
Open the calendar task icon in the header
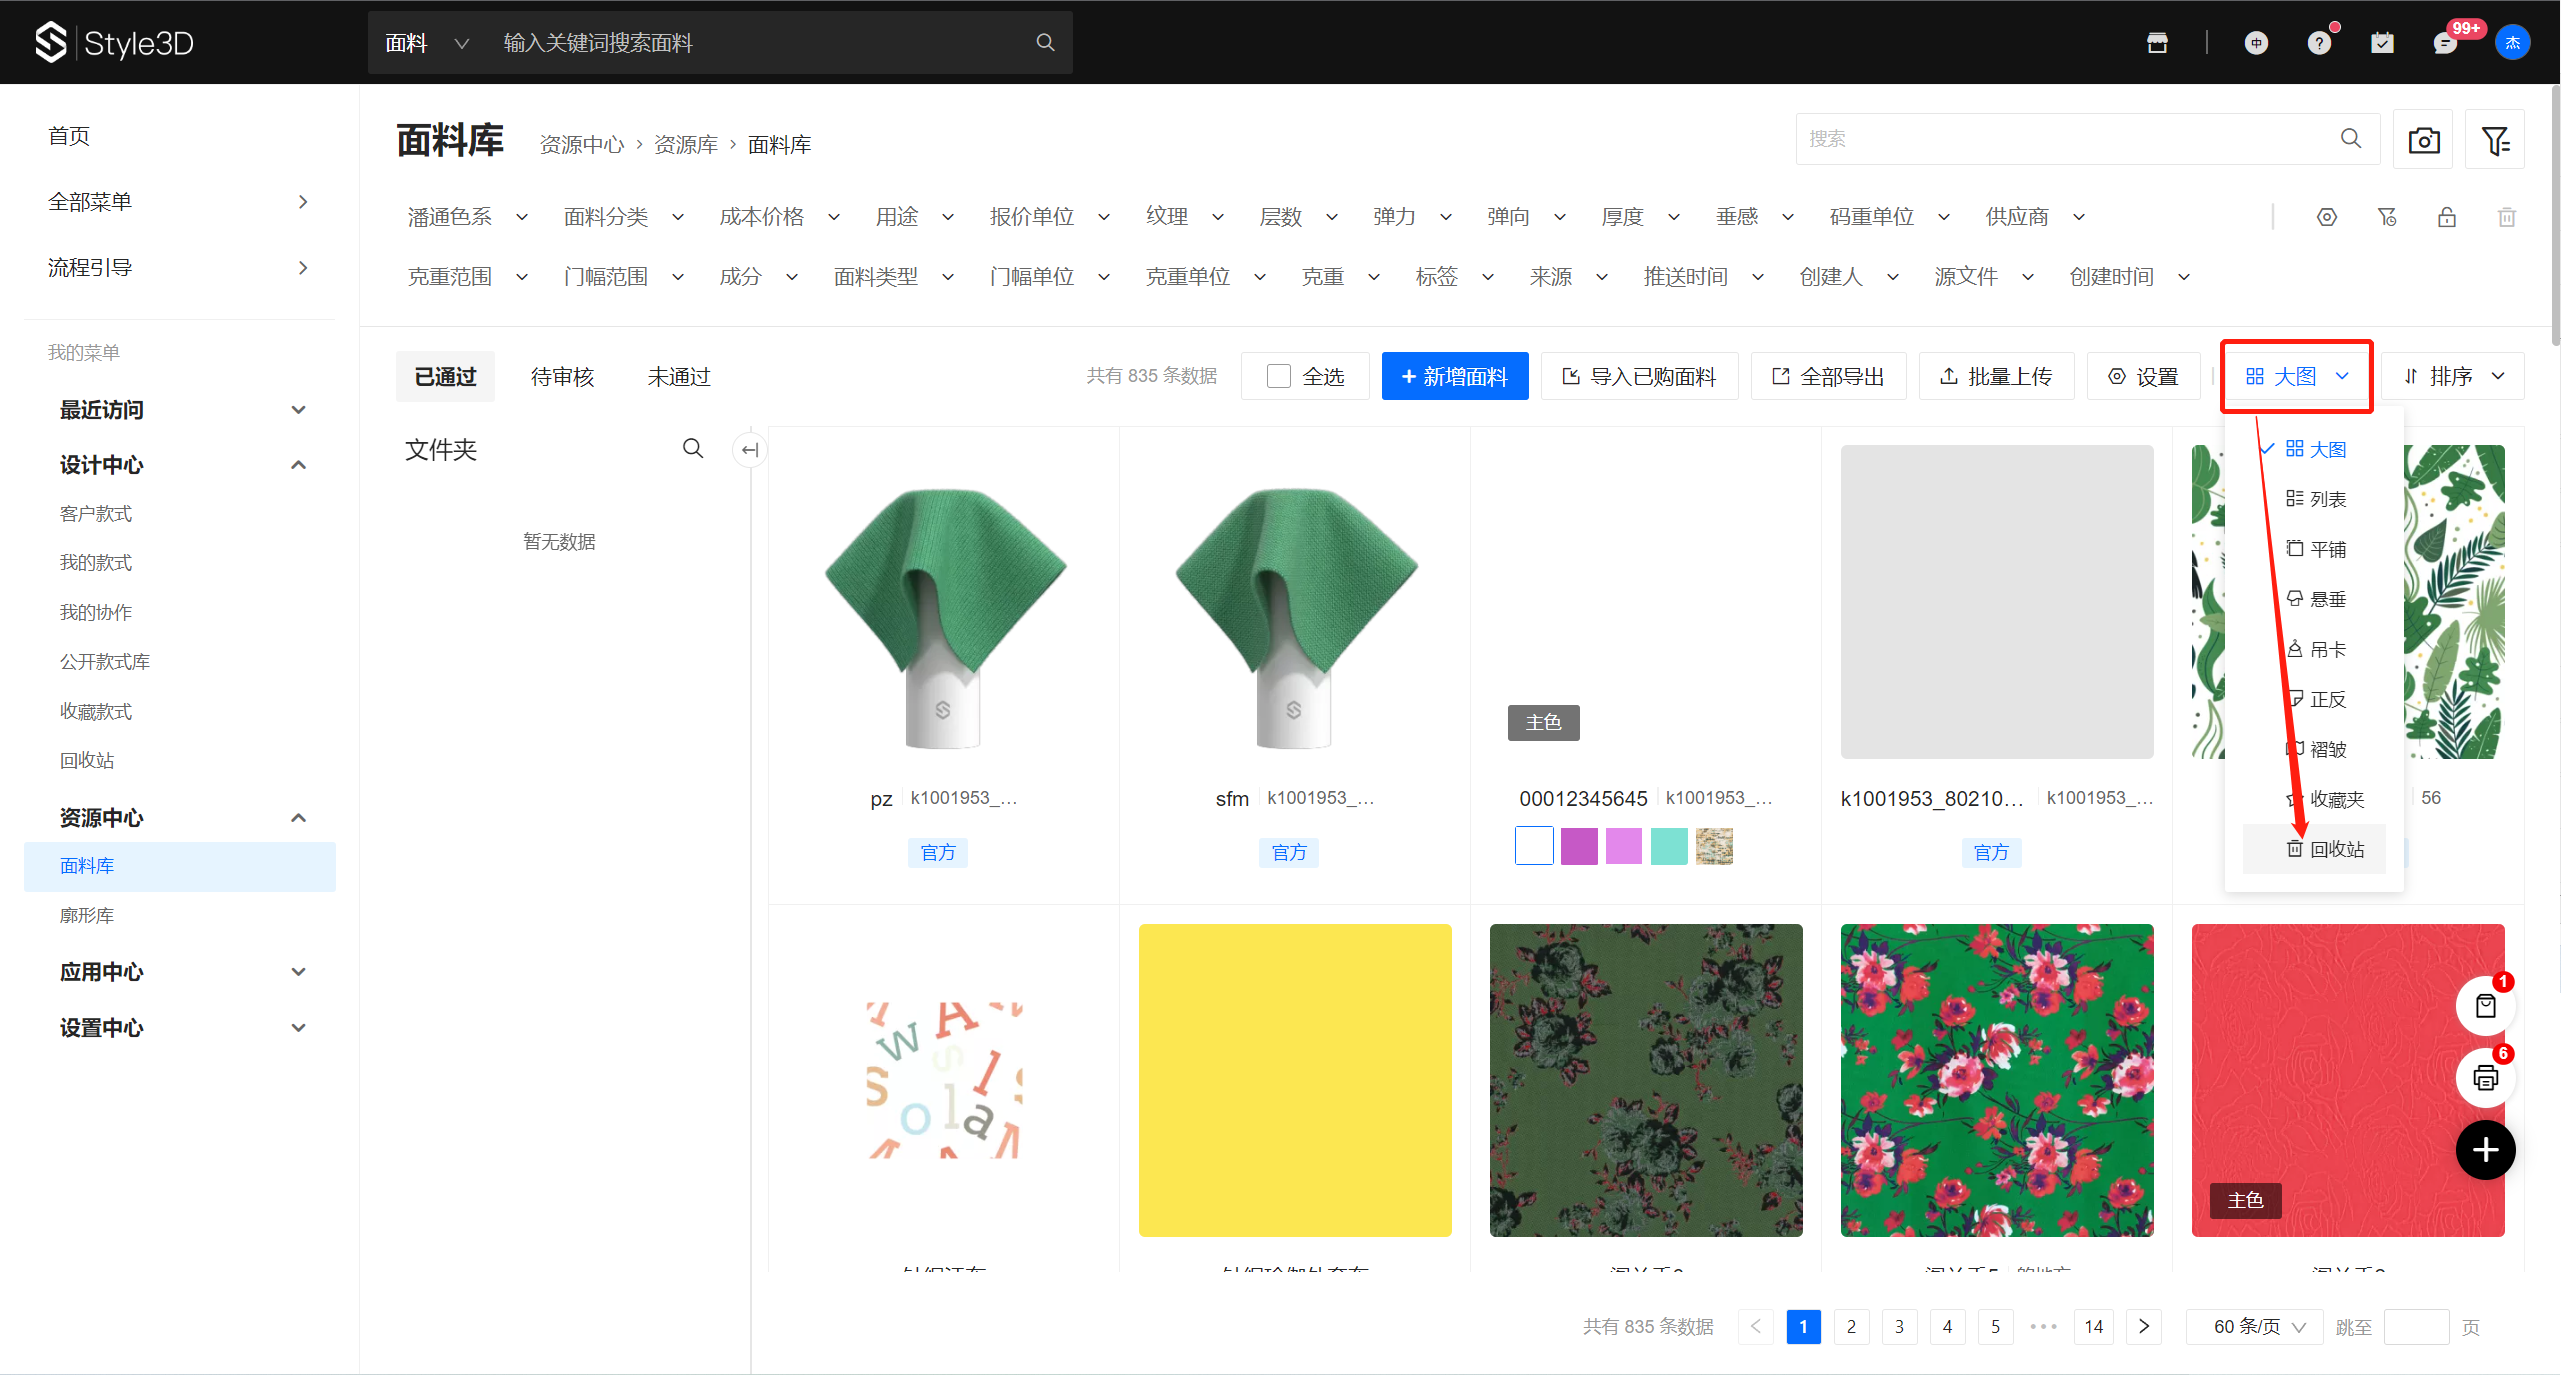pos(2382,43)
